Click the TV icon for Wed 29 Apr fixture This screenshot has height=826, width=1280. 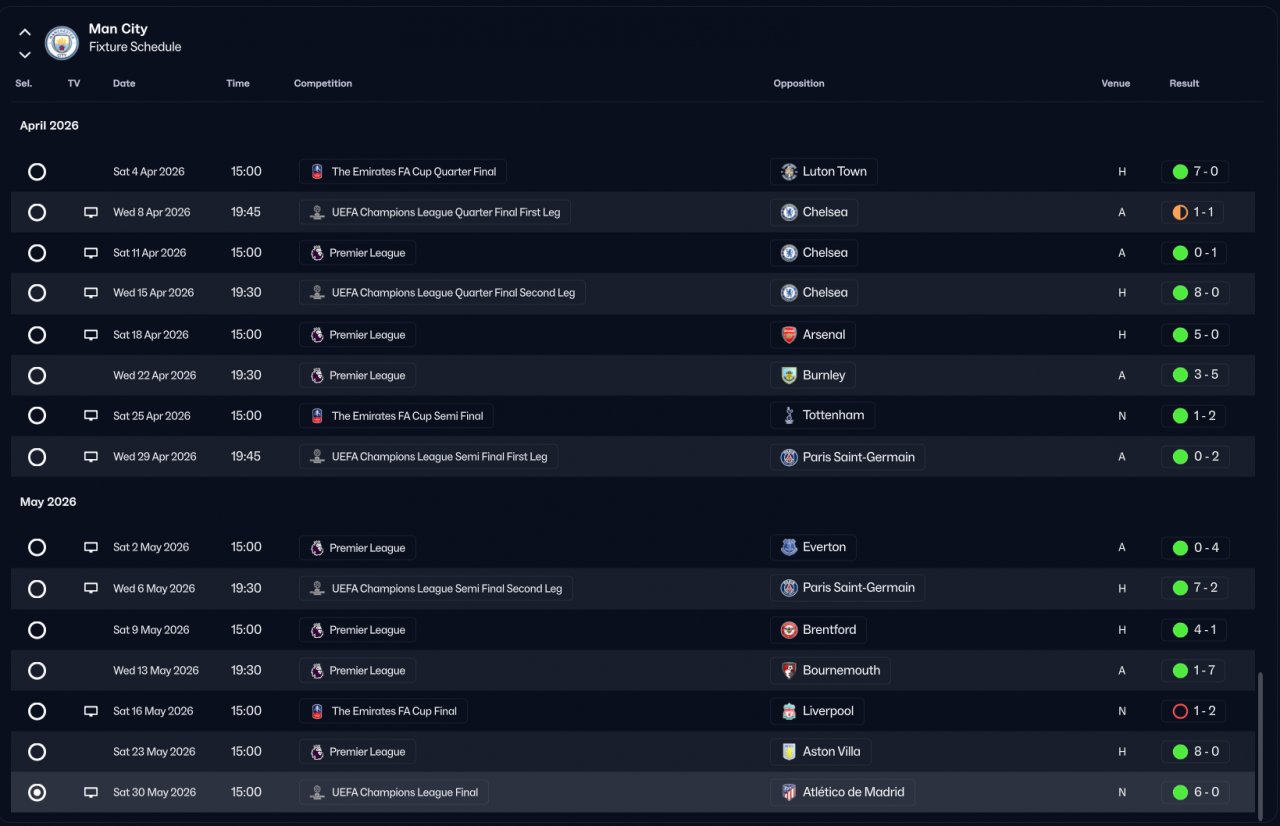click(x=91, y=457)
